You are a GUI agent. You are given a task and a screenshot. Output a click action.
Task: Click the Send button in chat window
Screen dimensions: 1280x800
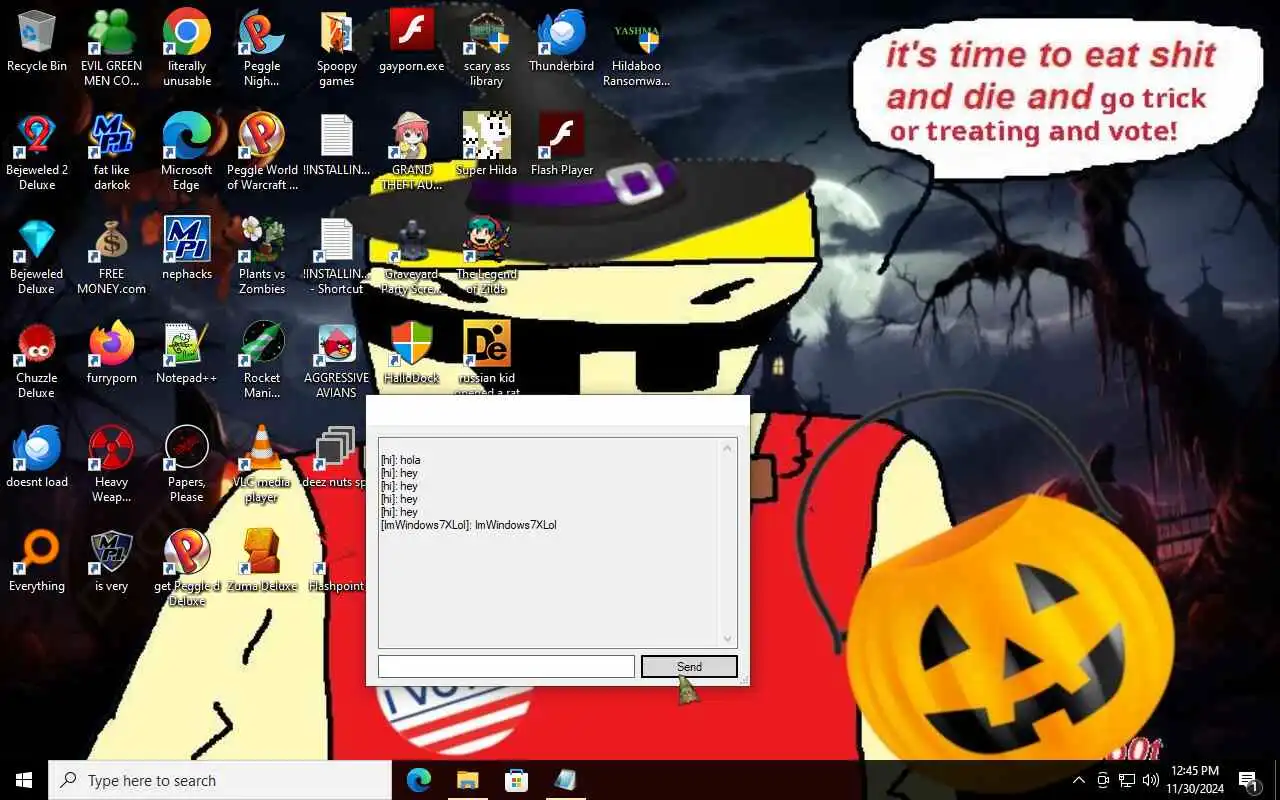pyautogui.click(x=689, y=666)
